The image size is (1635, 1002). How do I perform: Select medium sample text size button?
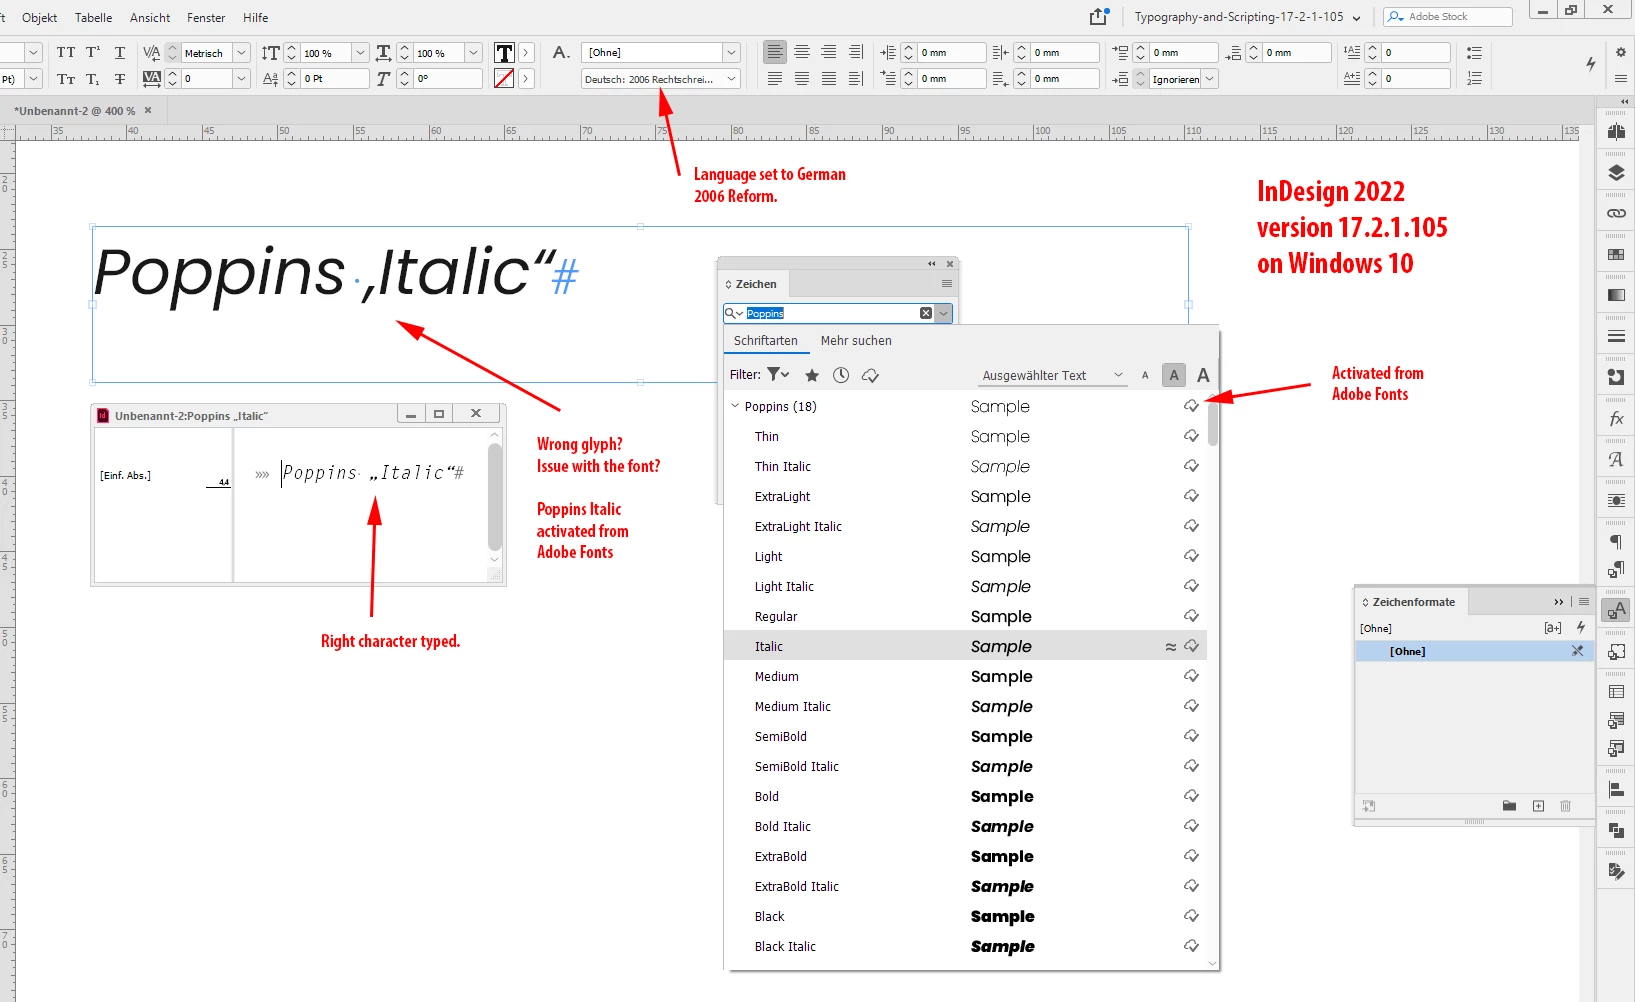point(1174,375)
